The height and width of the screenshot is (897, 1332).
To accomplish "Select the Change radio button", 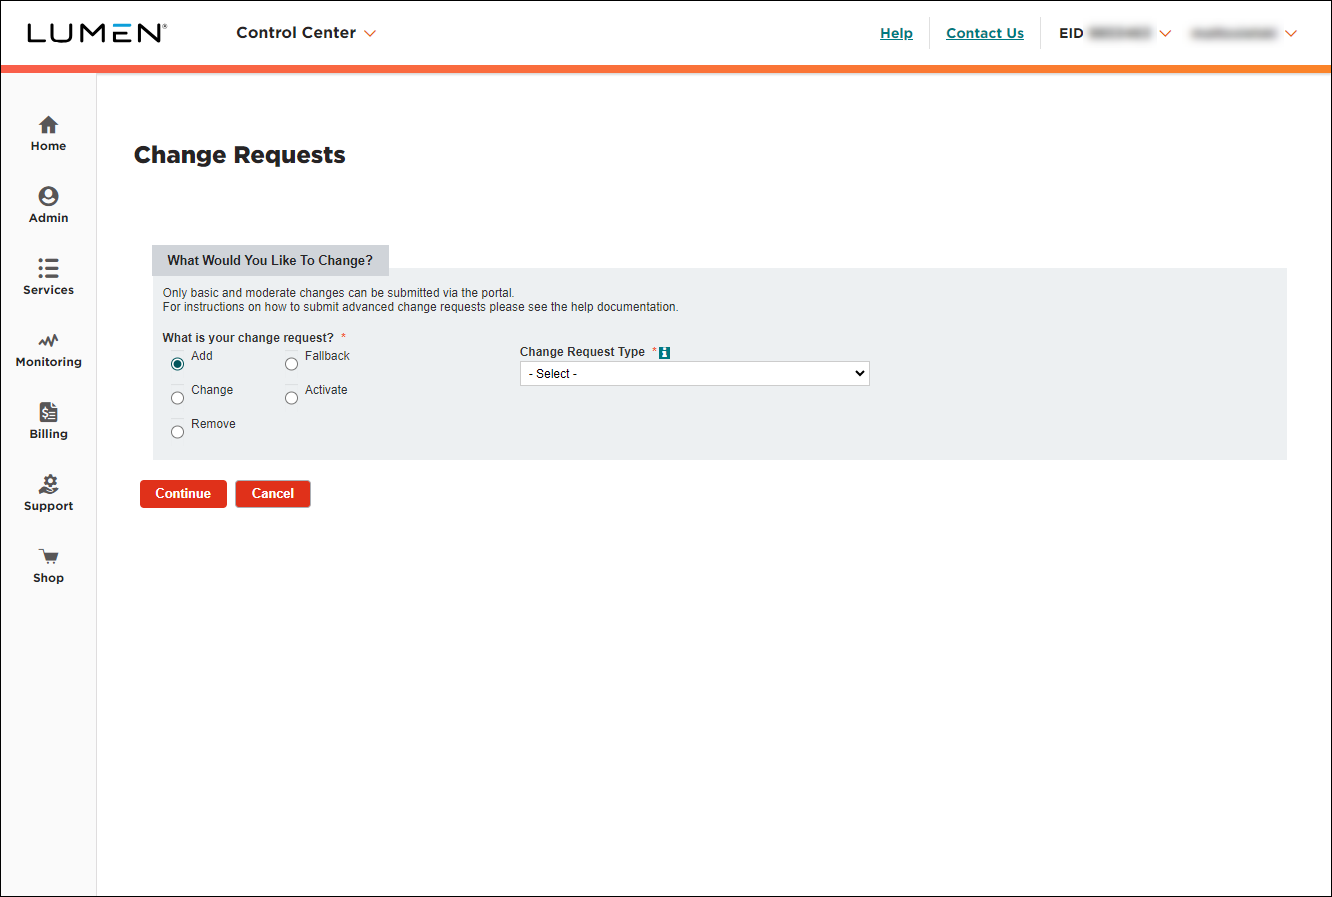I will pyautogui.click(x=177, y=398).
